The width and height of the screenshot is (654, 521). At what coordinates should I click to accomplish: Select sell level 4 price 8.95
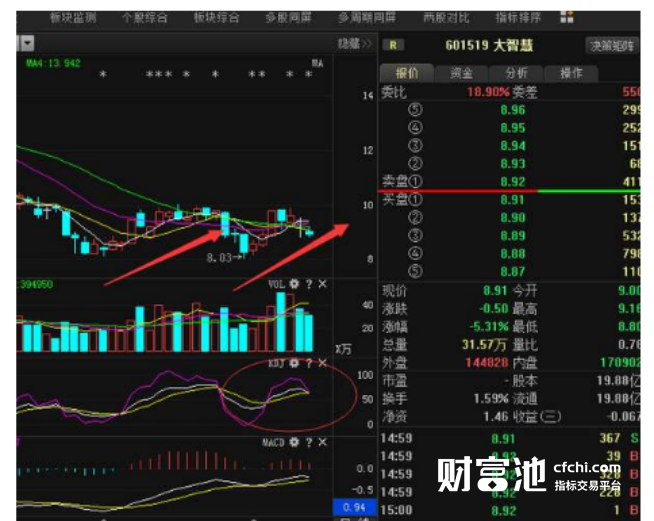(x=513, y=128)
